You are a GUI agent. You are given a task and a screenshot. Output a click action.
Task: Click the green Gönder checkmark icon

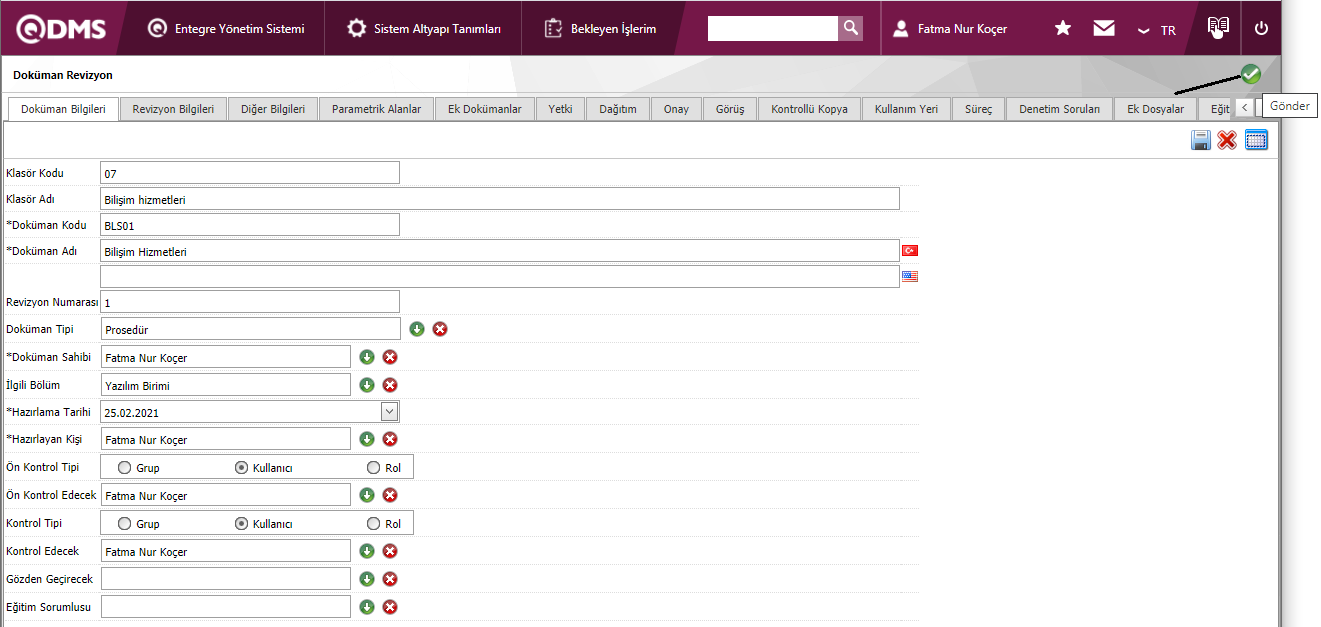tap(1250, 74)
